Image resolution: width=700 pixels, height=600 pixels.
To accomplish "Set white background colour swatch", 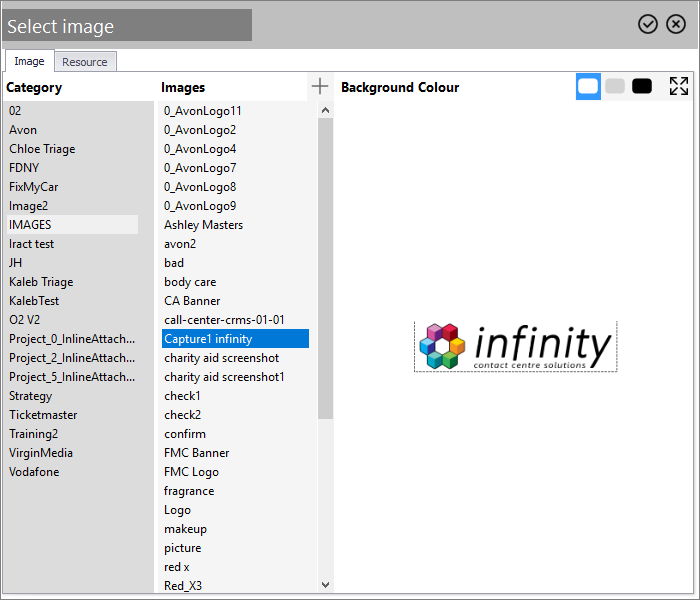I will coord(588,86).
